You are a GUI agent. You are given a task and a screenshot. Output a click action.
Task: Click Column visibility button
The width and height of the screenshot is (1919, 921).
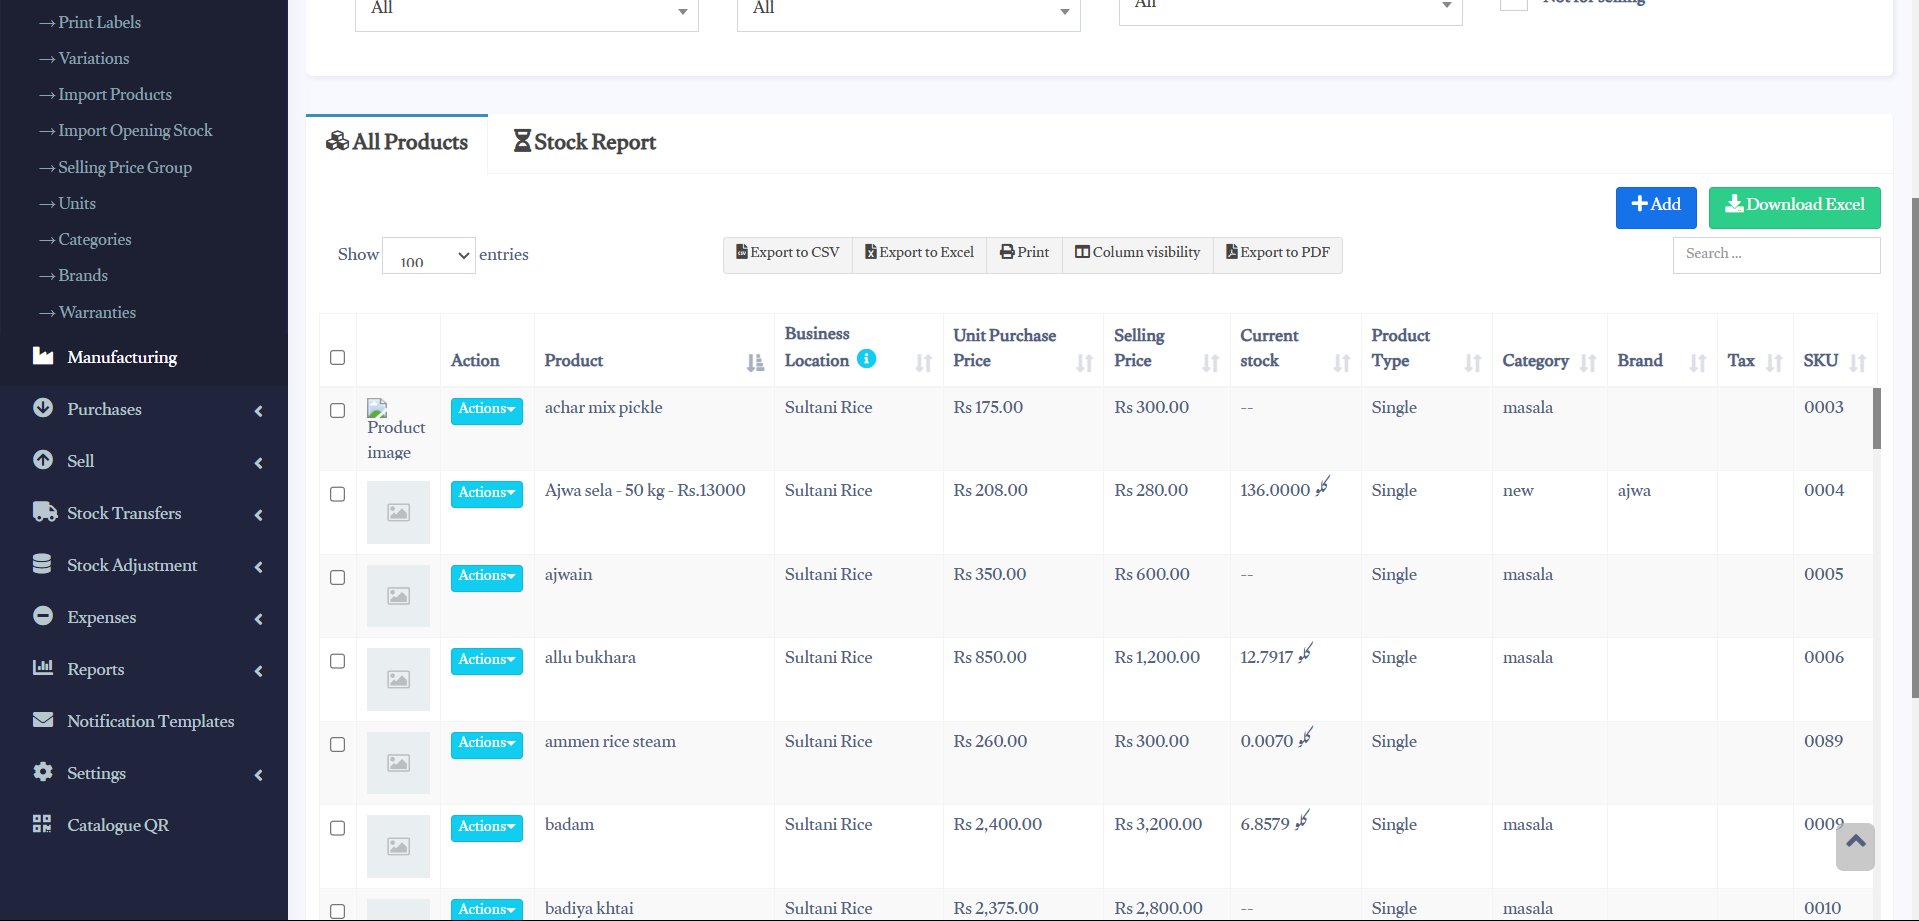pyautogui.click(x=1138, y=254)
